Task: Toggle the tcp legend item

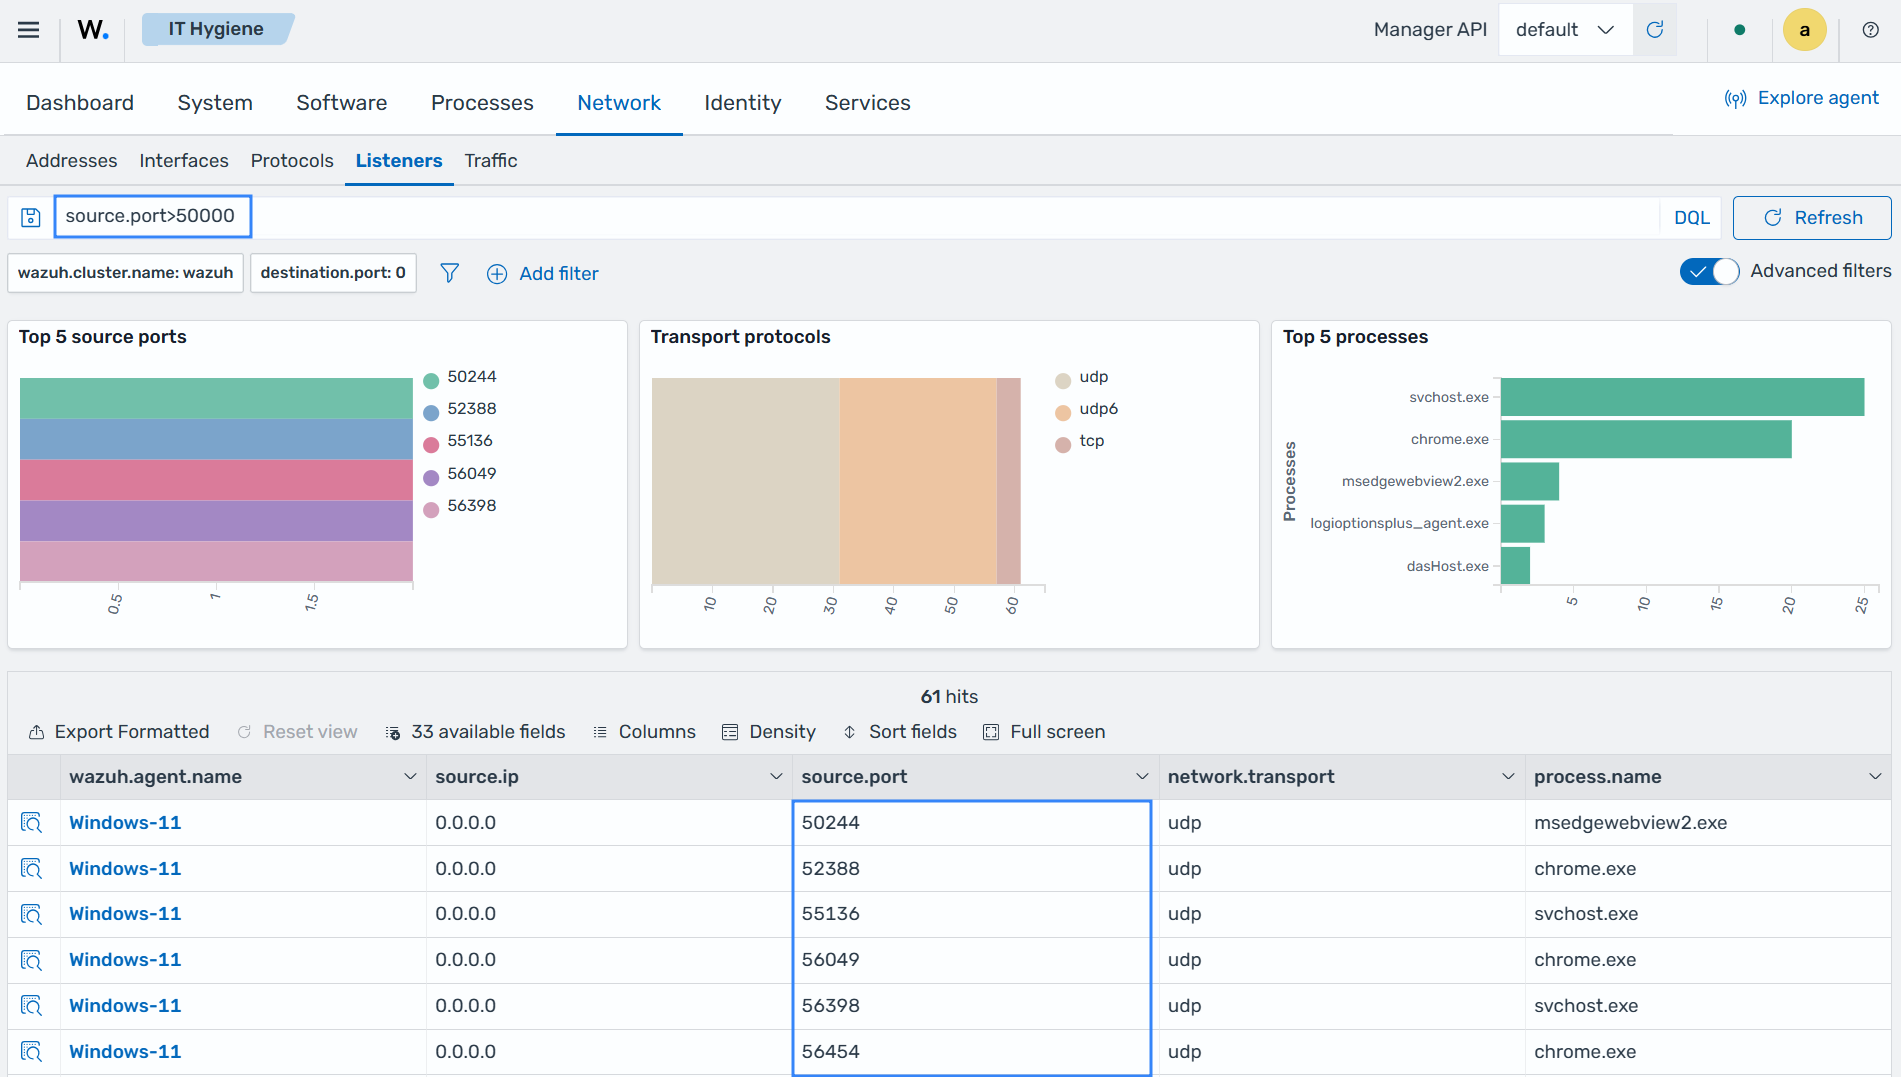Action: (1080, 441)
